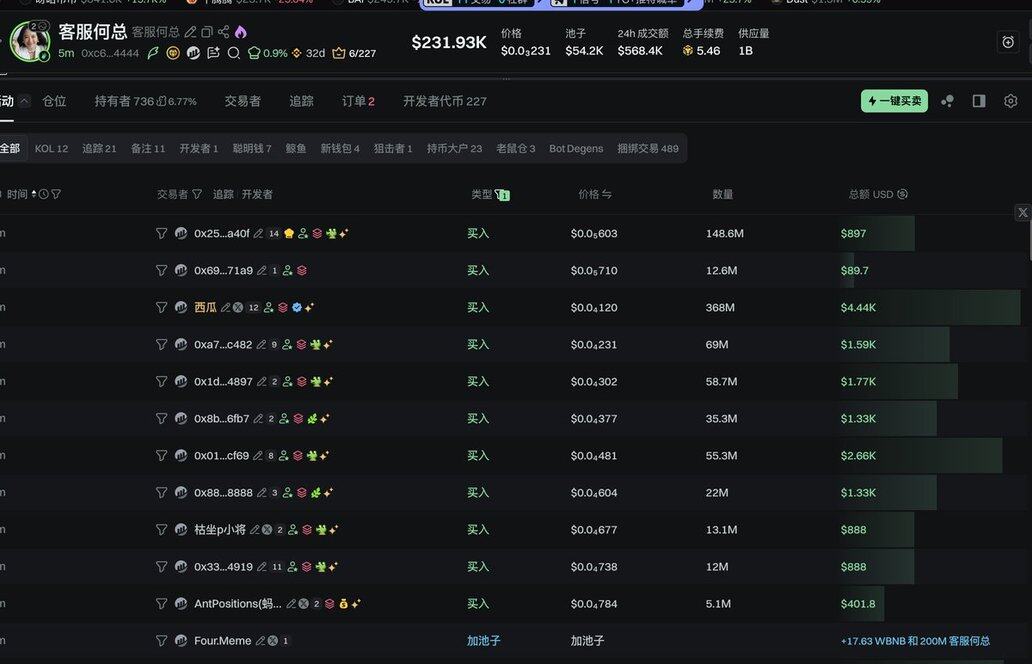The height and width of the screenshot is (664, 1032).
Task: Switch the 价格 column display mode
Action: coord(606,195)
